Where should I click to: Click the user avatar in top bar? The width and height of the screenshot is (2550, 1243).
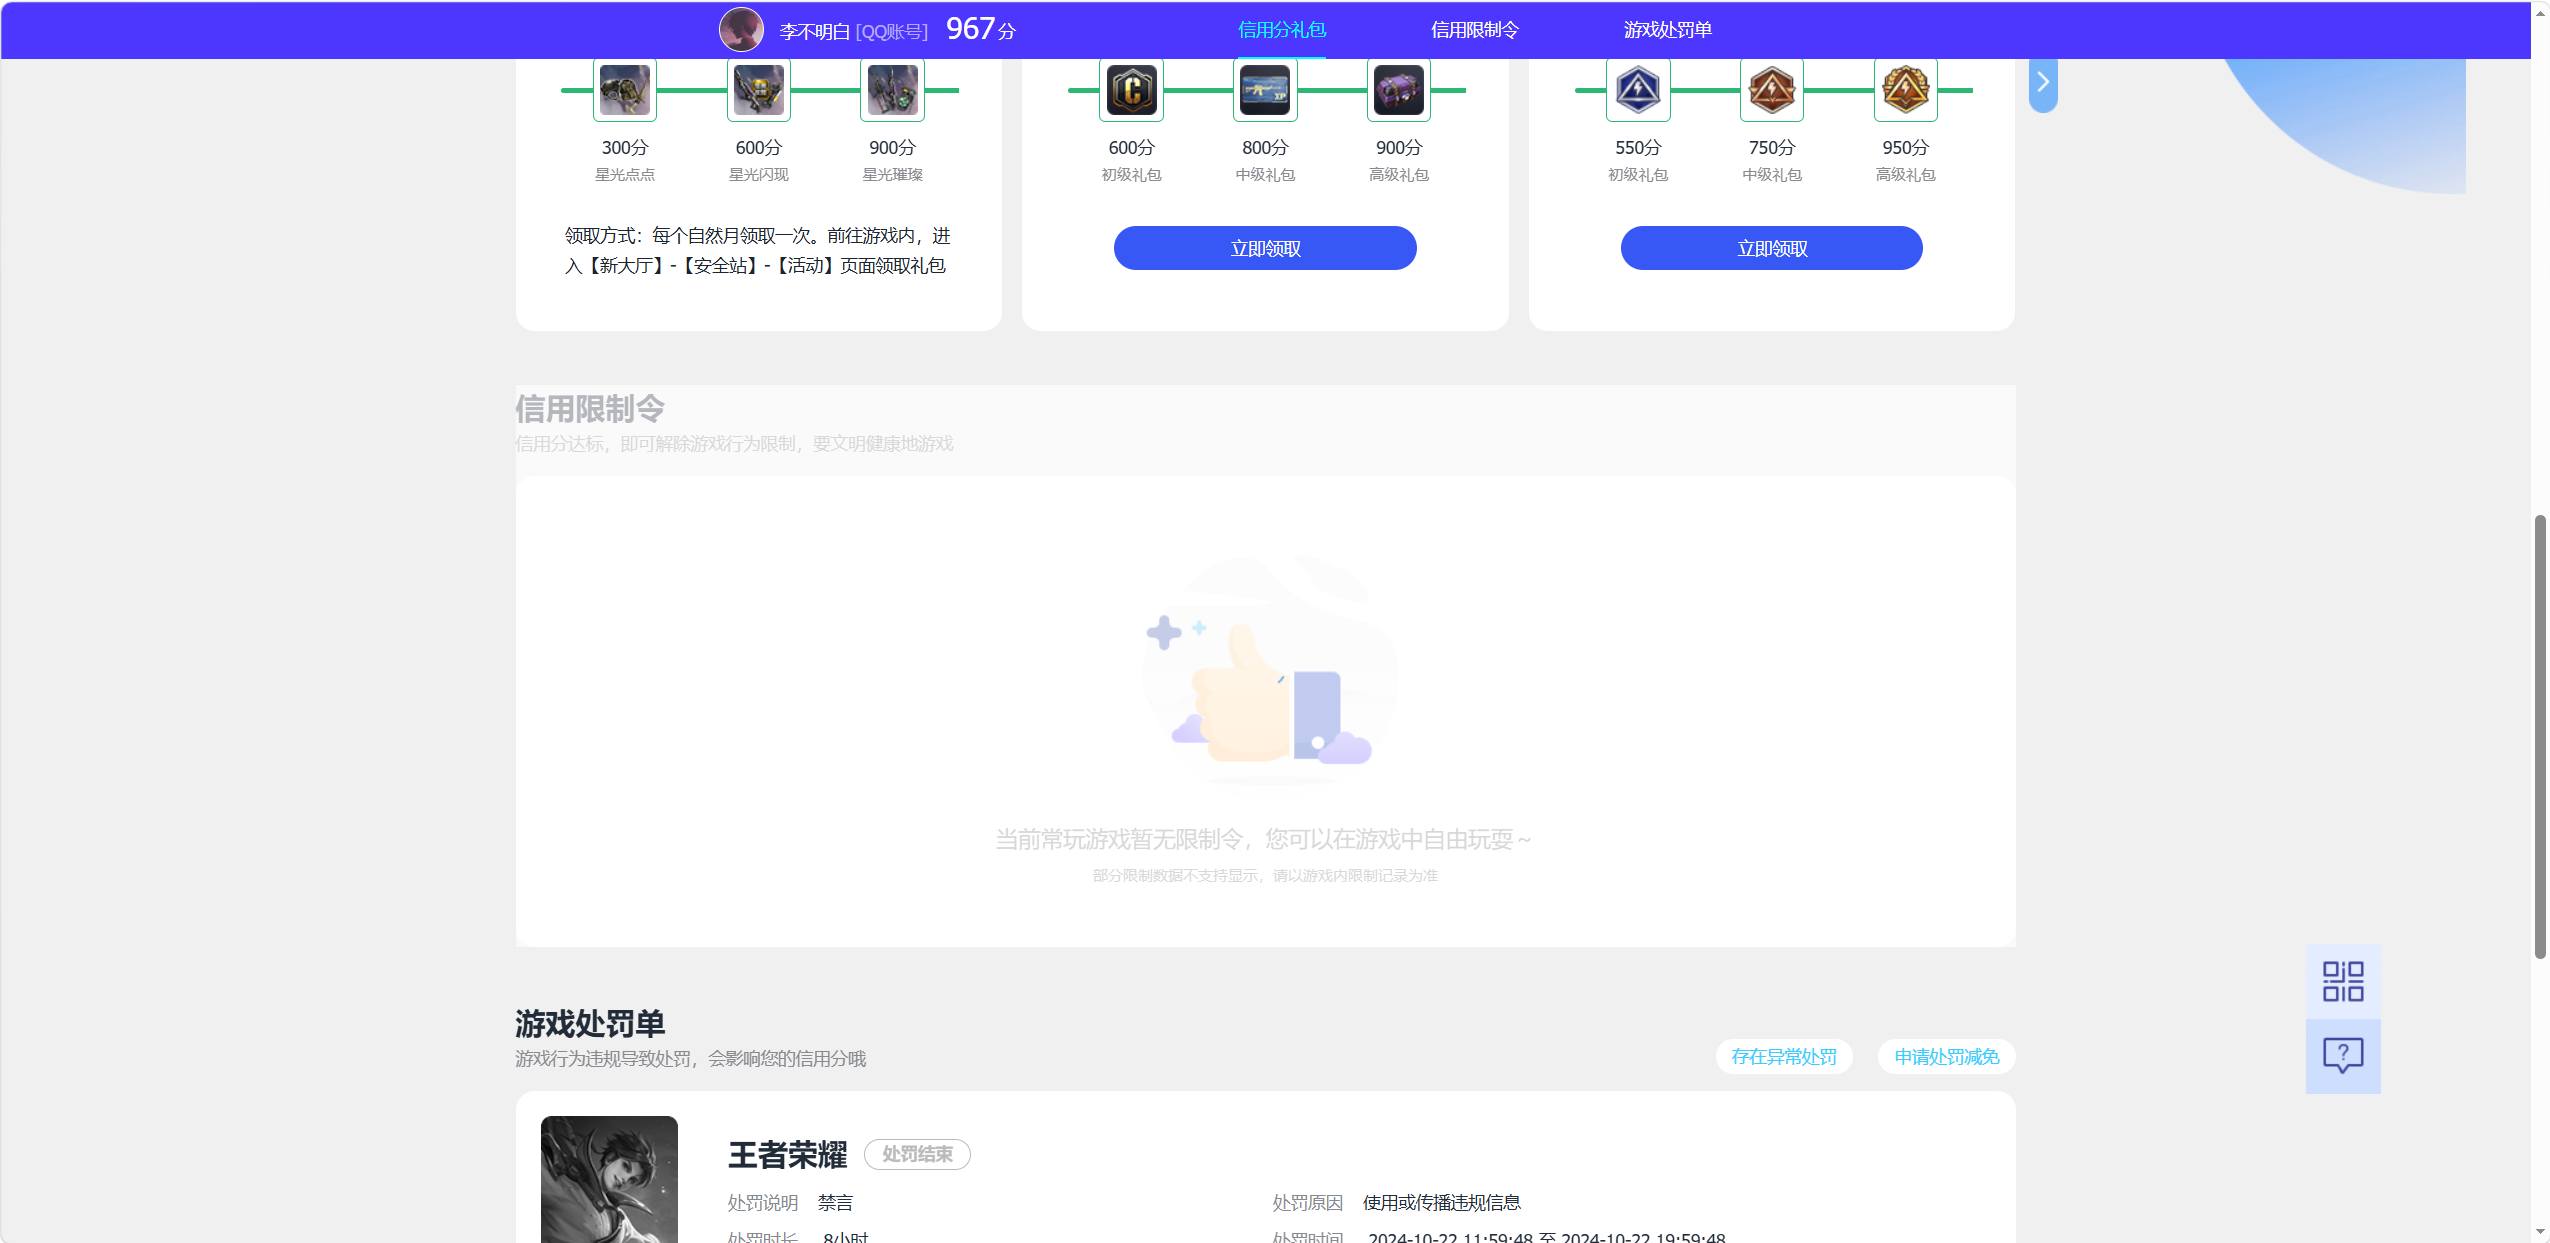pos(741,30)
